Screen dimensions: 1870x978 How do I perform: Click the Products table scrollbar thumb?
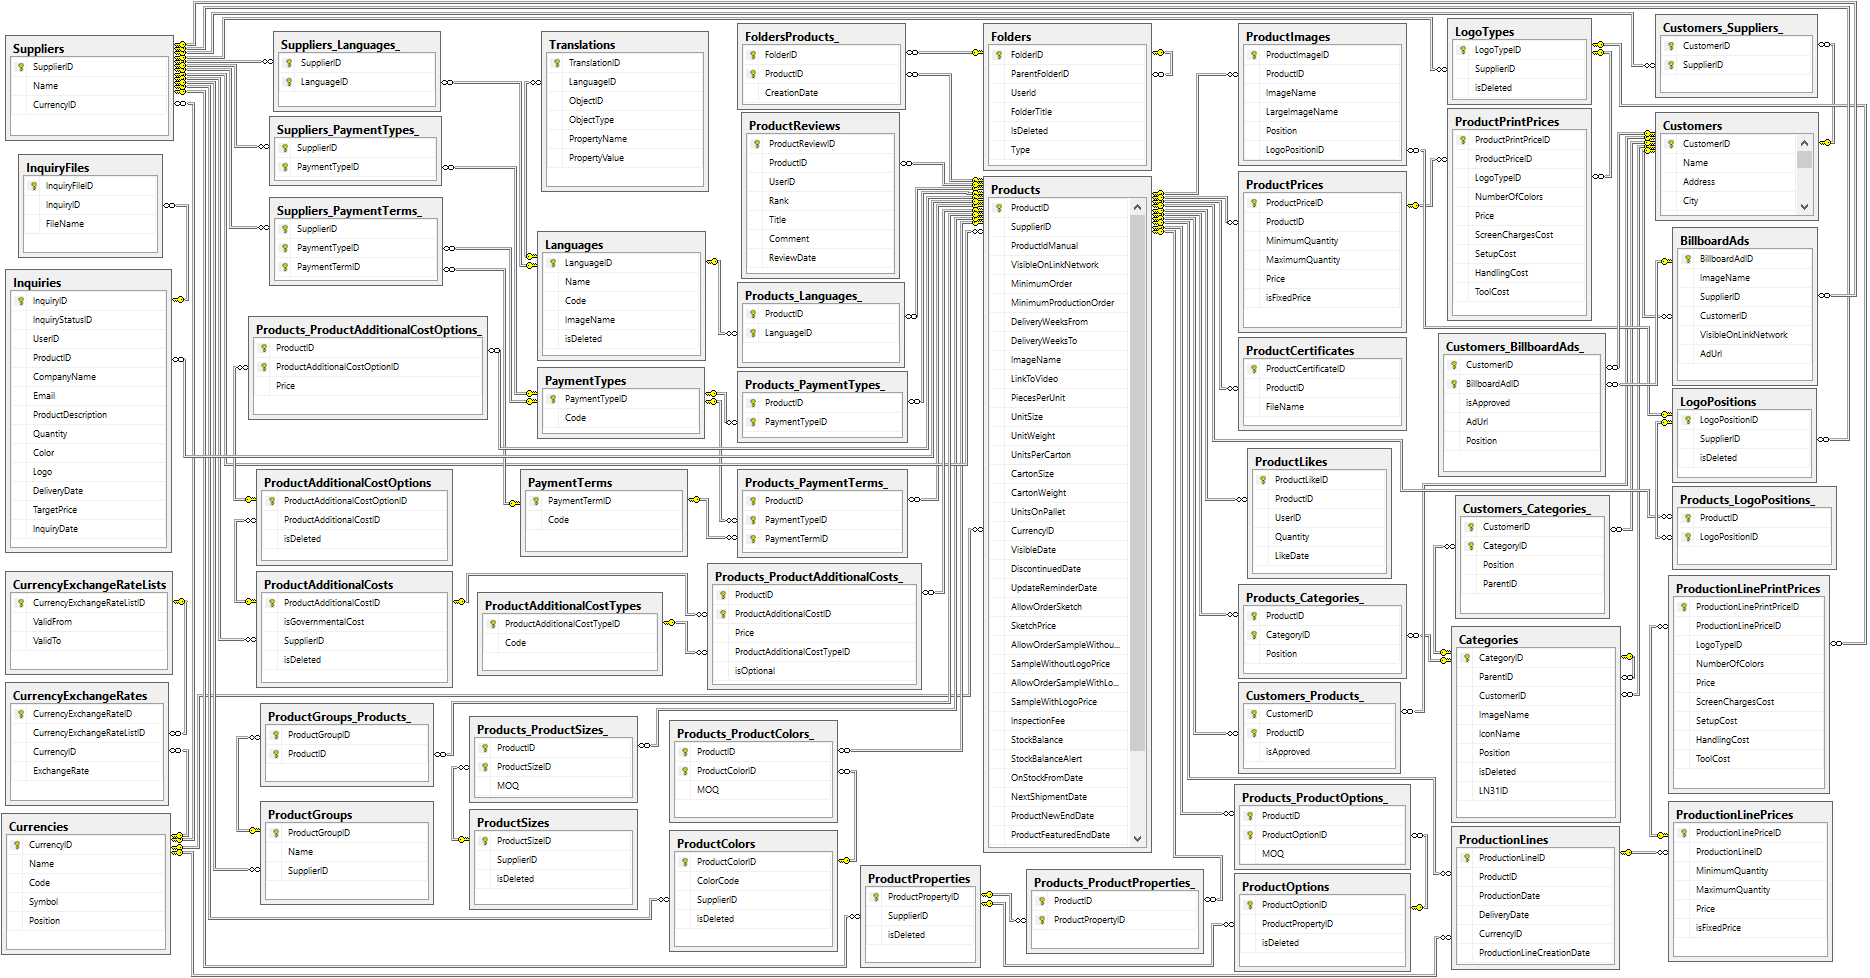(x=1137, y=483)
